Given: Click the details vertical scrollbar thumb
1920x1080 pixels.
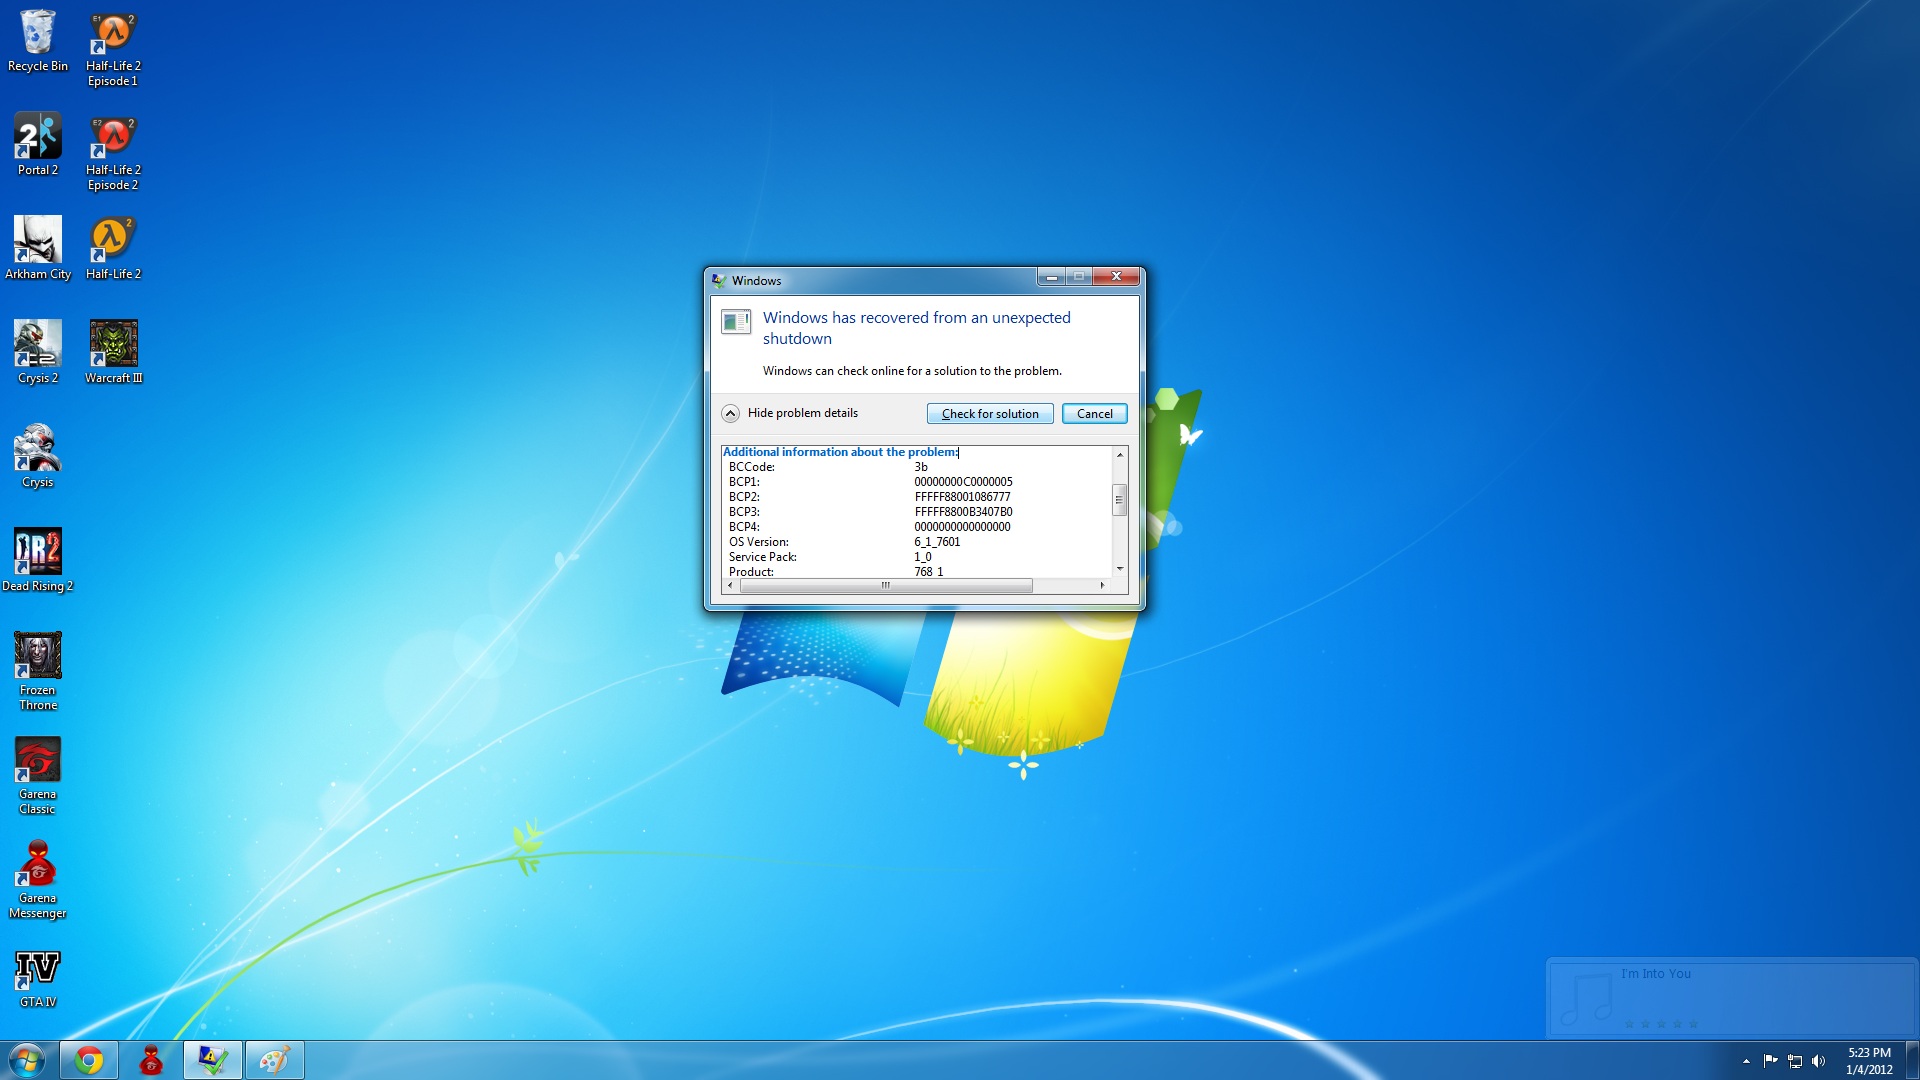Looking at the screenshot, I should pos(1120,500).
